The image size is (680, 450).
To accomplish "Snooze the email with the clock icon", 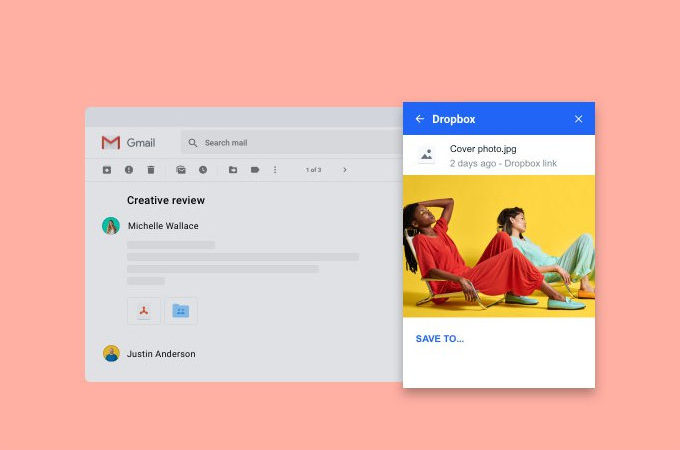I will [x=203, y=170].
